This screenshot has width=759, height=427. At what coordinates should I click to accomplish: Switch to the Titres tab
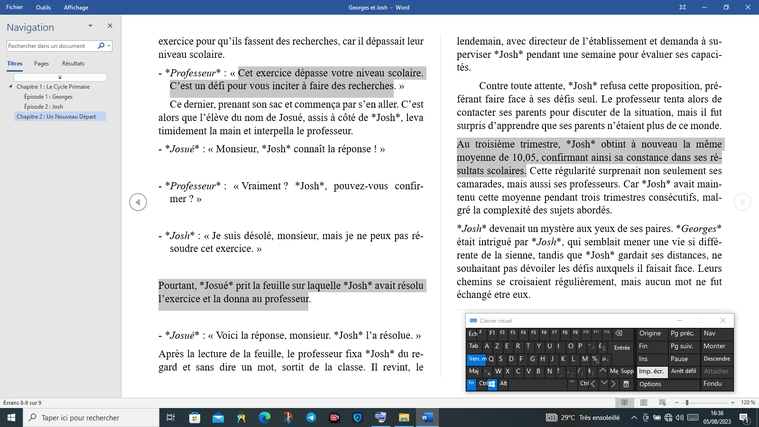[x=15, y=63]
